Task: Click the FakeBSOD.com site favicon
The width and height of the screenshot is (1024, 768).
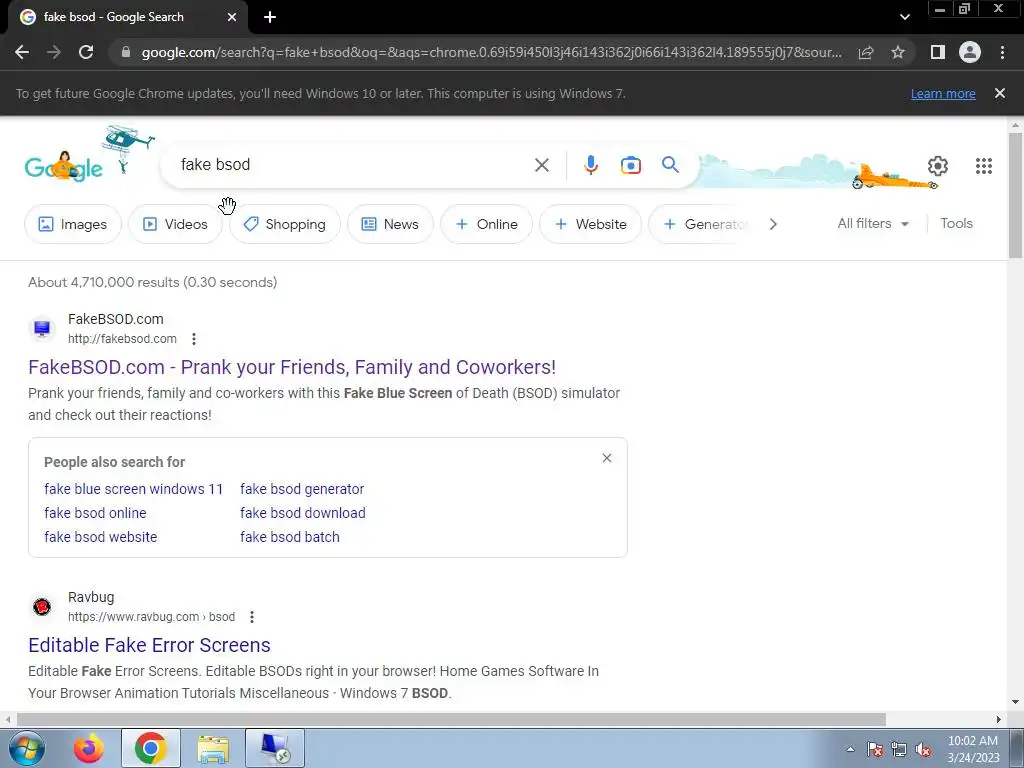Action: (x=42, y=328)
